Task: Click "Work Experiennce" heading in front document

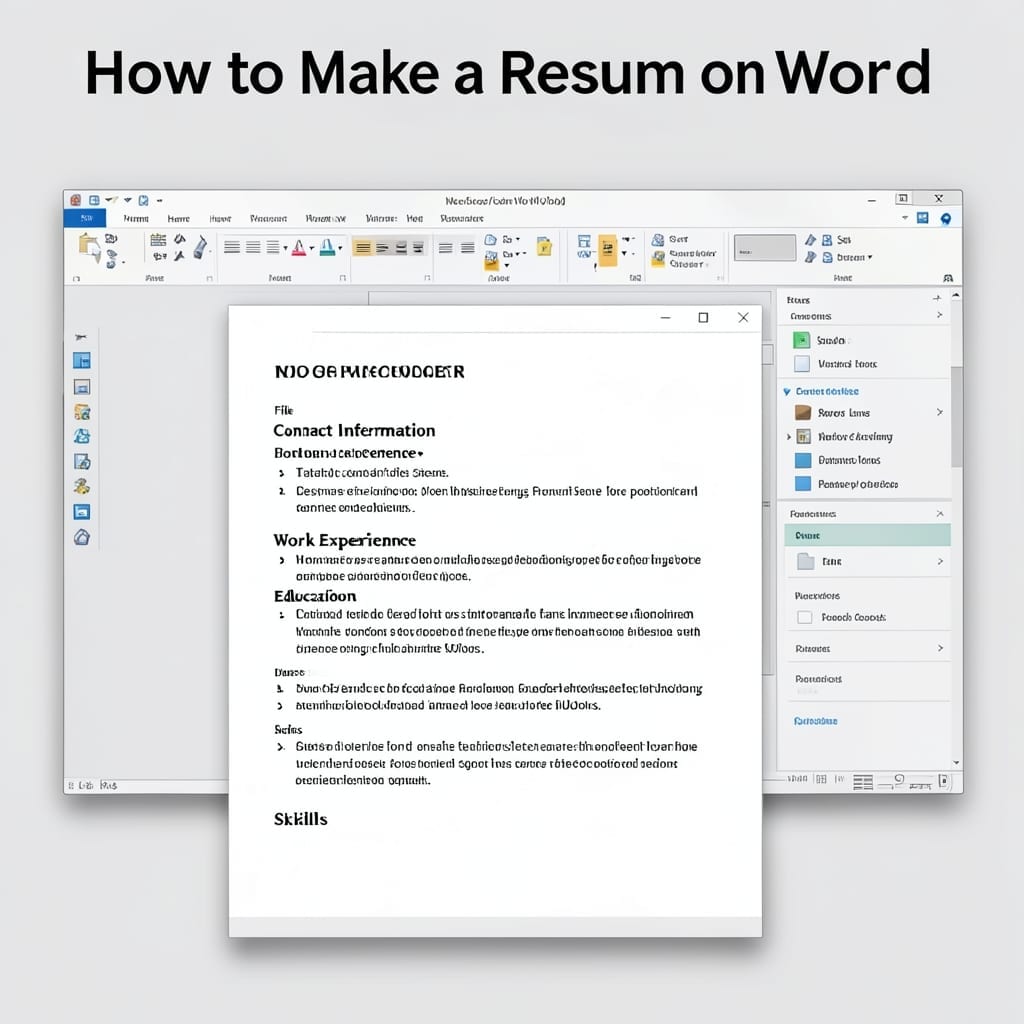Action: [345, 540]
